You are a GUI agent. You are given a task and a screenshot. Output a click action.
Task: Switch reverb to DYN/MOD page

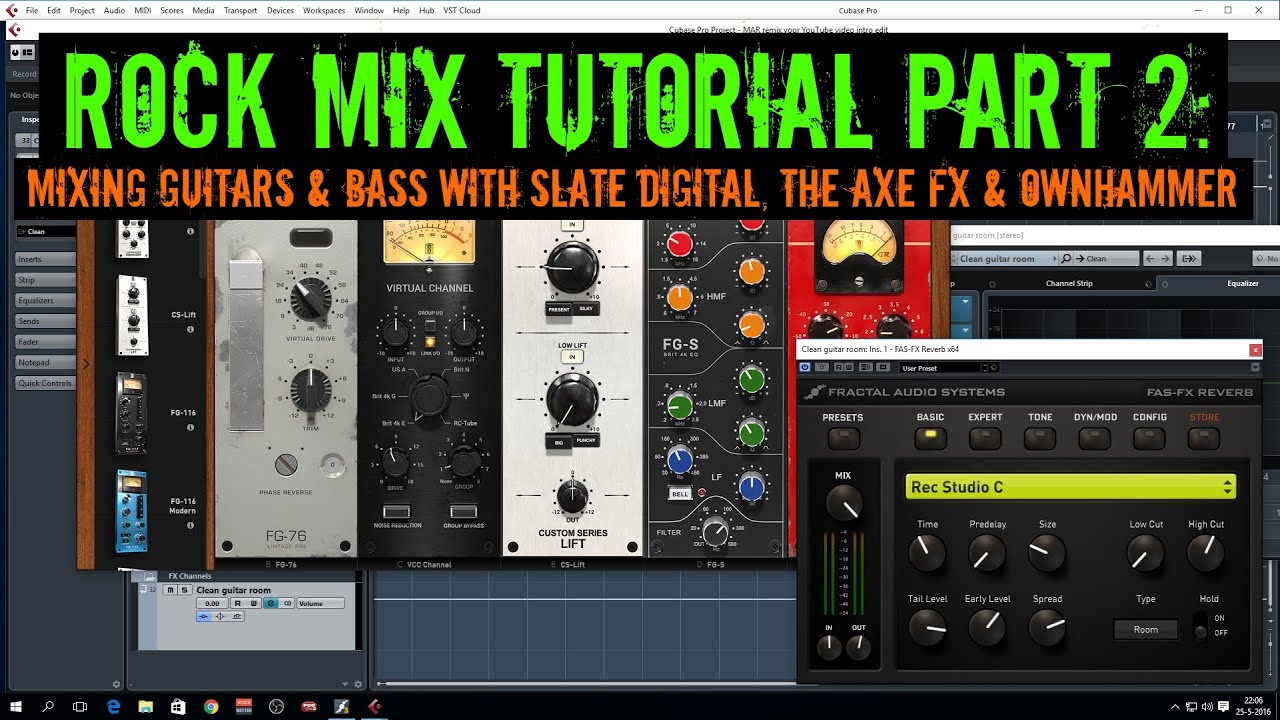pyautogui.click(x=1095, y=436)
